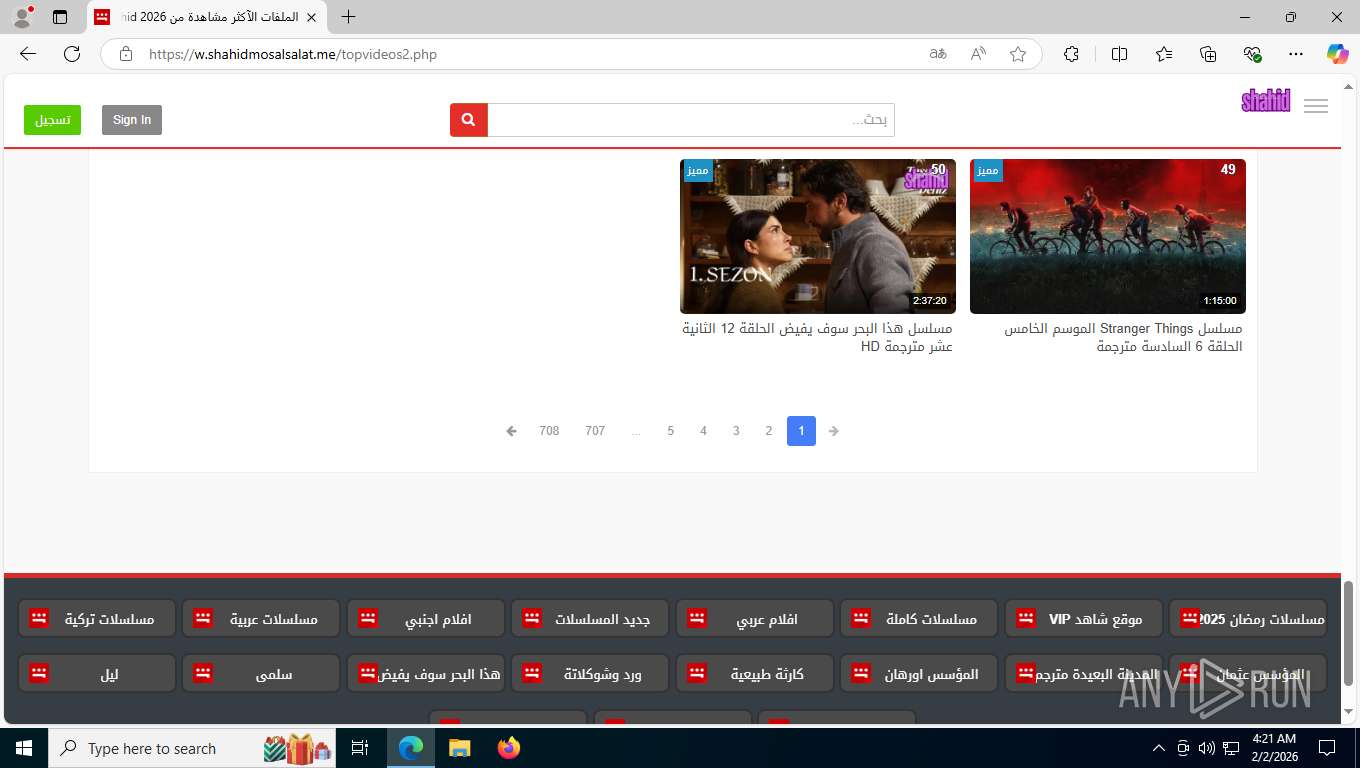The width and height of the screenshot is (1360, 768).
Task: Open the افلام اجنبي category button
Action: coord(426,618)
